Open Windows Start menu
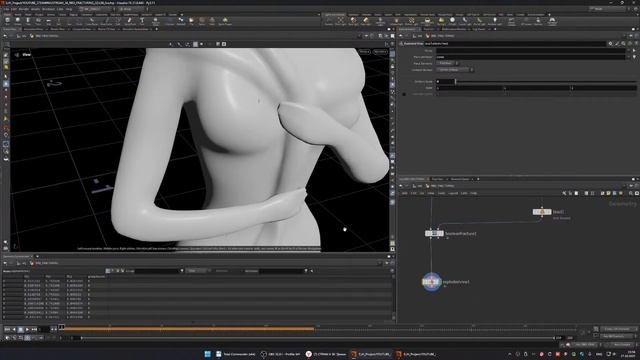This screenshot has width=640, height=360. coord(207,354)
